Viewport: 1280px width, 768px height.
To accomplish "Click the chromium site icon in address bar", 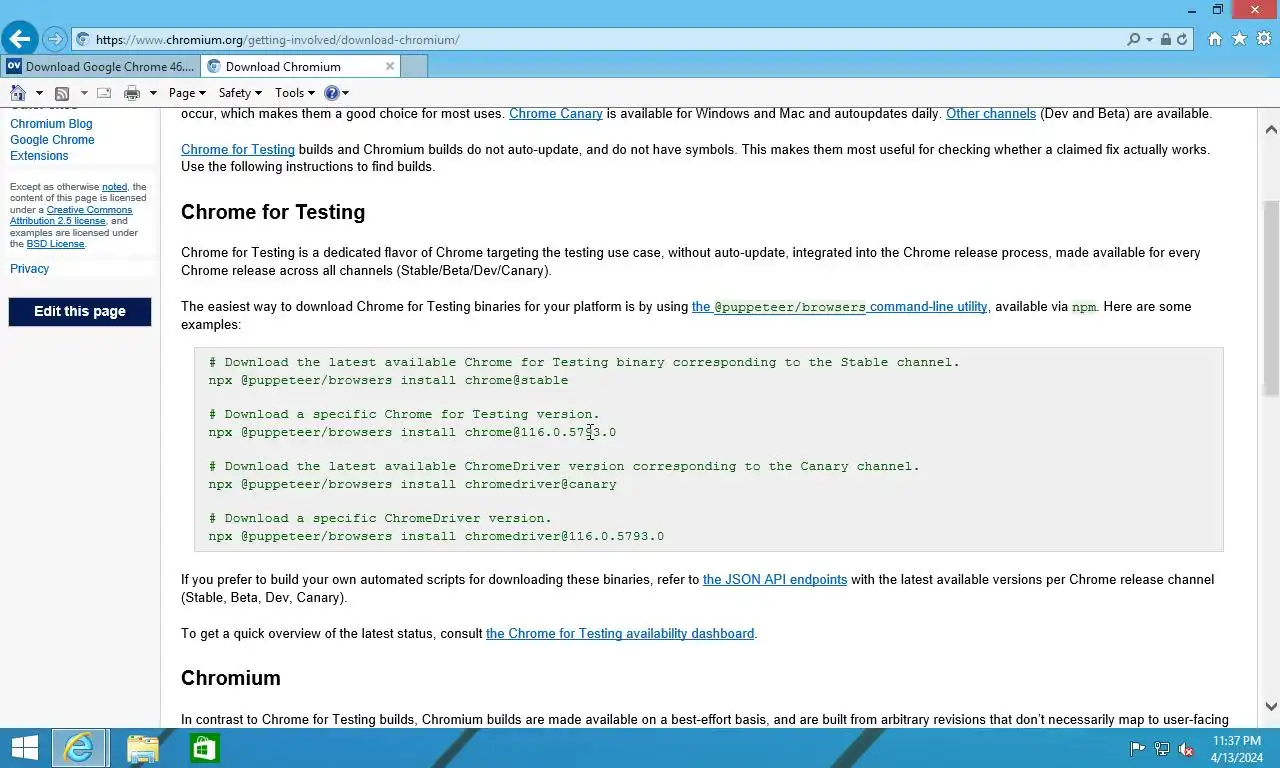I will tap(83, 40).
